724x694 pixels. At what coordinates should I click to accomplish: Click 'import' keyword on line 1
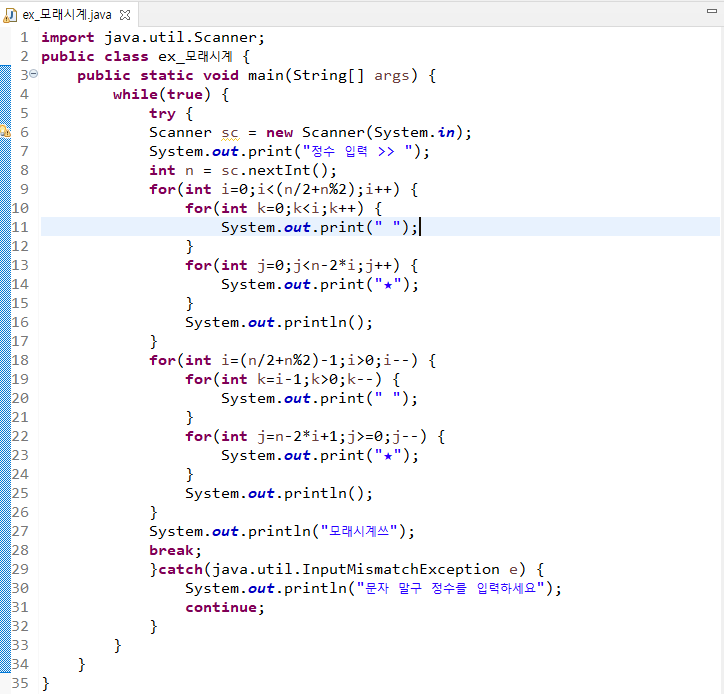[x=67, y=37]
